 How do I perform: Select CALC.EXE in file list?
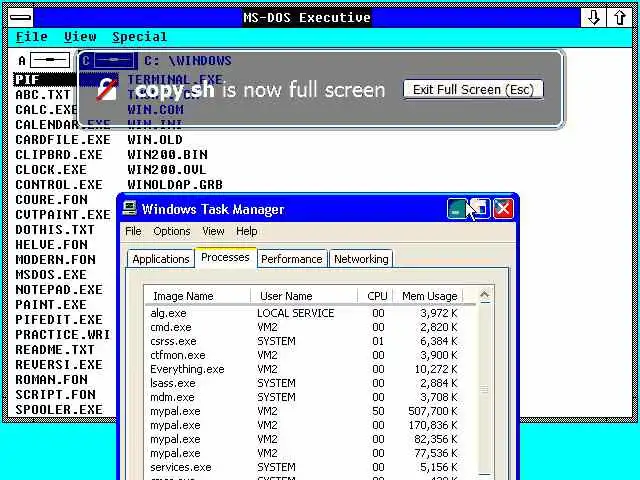(x=47, y=110)
